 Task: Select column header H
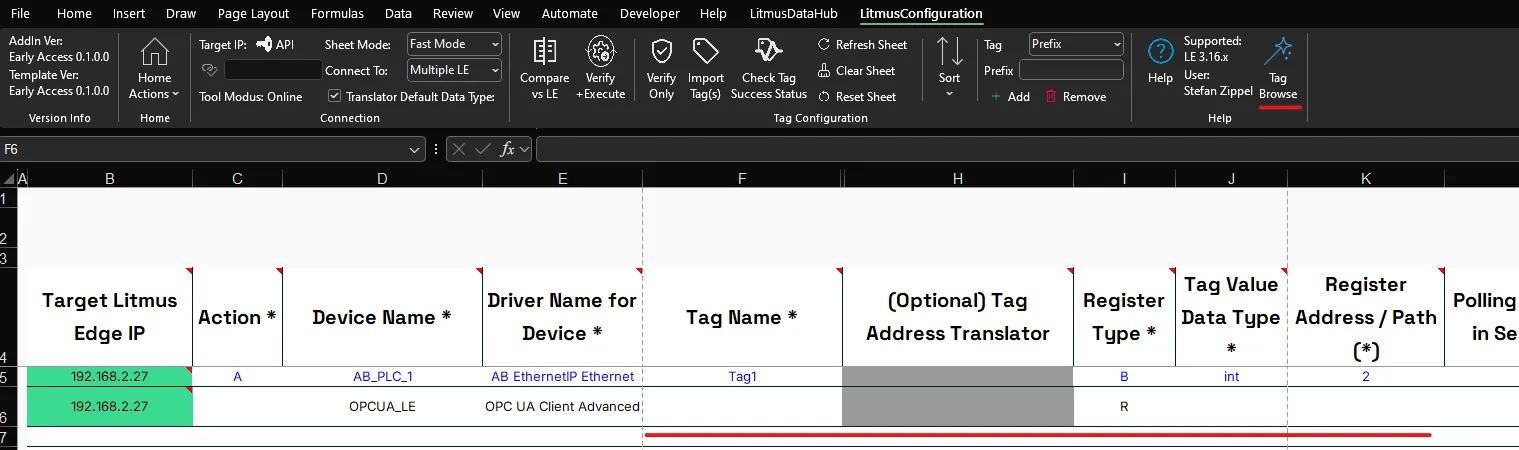pyautogui.click(x=958, y=178)
